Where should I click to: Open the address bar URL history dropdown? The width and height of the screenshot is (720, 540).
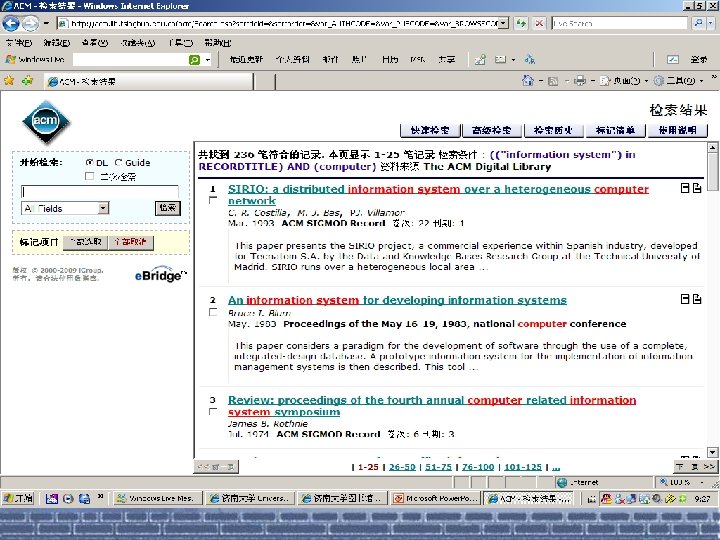coord(504,23)
